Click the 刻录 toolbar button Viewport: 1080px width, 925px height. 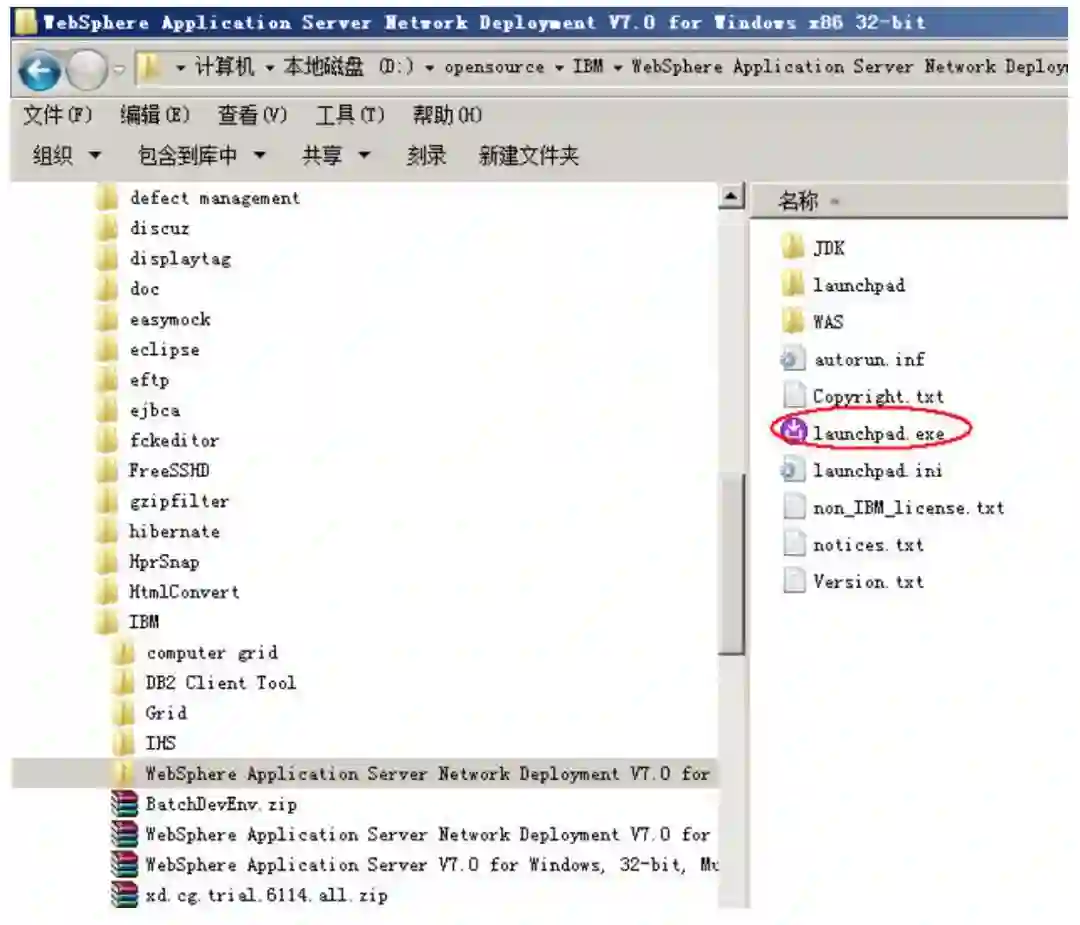click(x=426, y=156)
